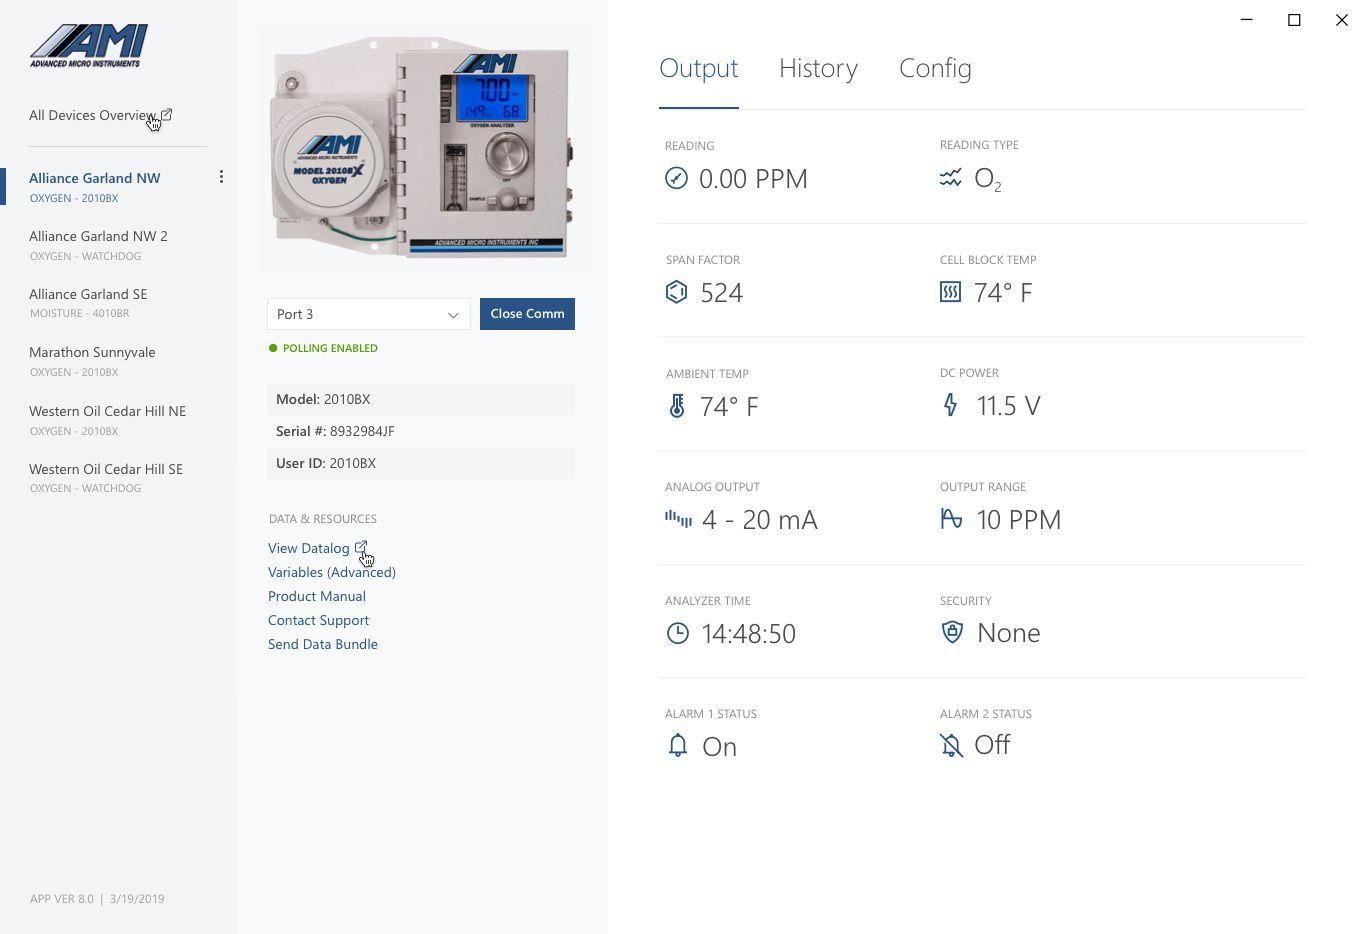Switch to the History tab

point(818,68)
